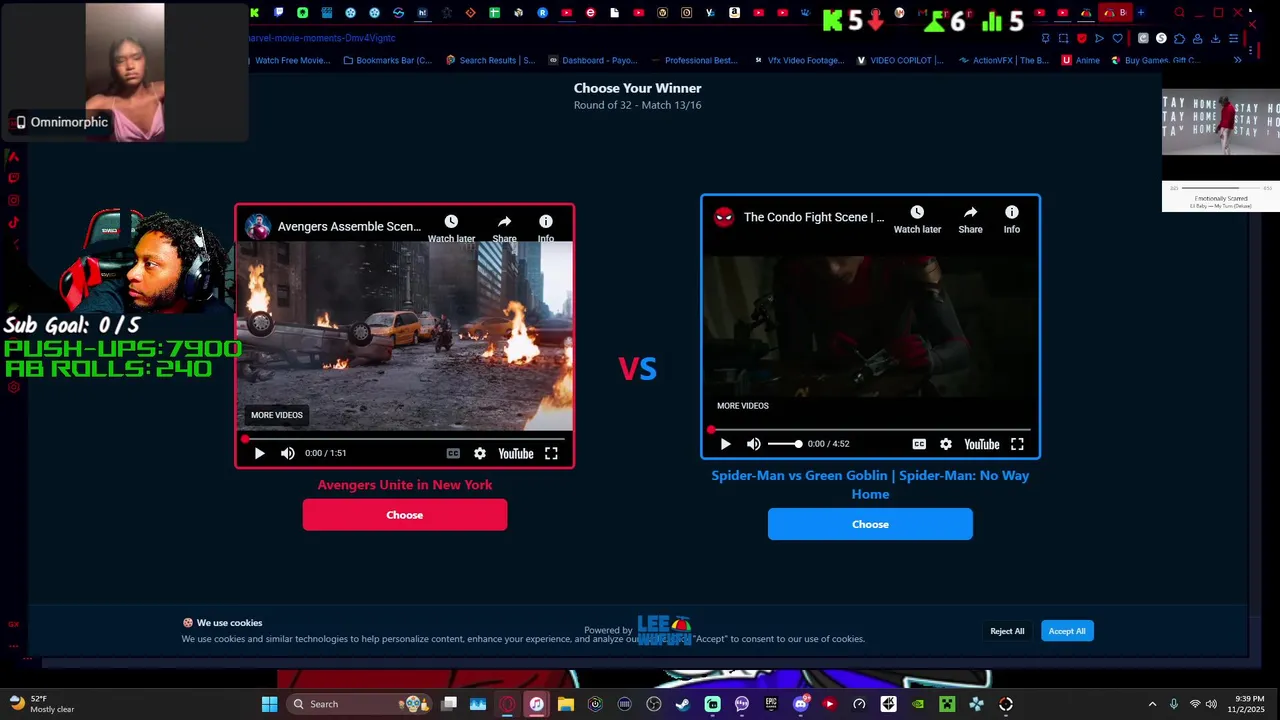Choose Avengers Unite in New York
This screenshot has width=1280, height=720.
click(x=405, y=515)
